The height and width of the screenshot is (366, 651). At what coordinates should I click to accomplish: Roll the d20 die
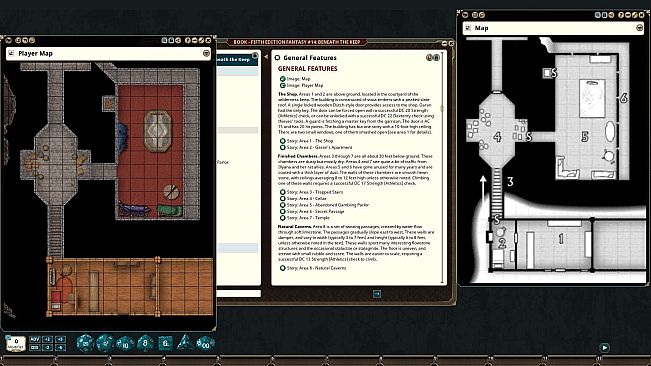(x=85, y=343)
